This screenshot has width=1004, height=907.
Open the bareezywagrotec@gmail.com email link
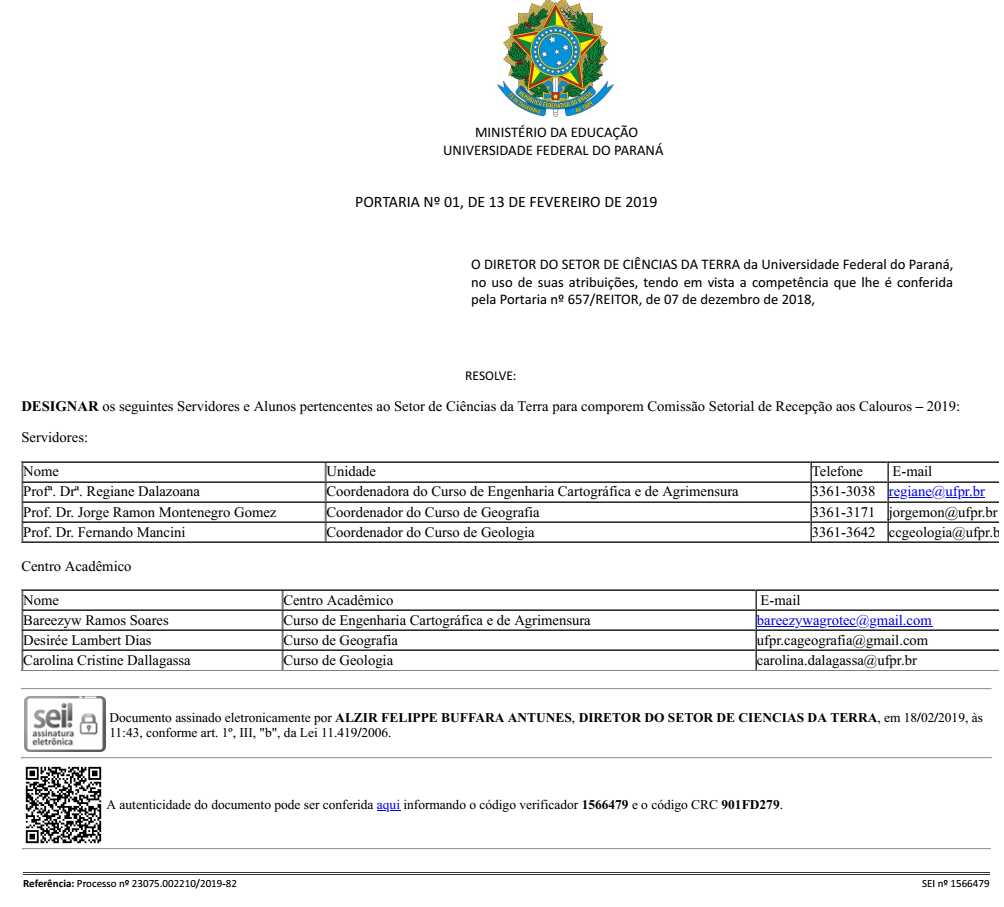click(x=844, y=620)
